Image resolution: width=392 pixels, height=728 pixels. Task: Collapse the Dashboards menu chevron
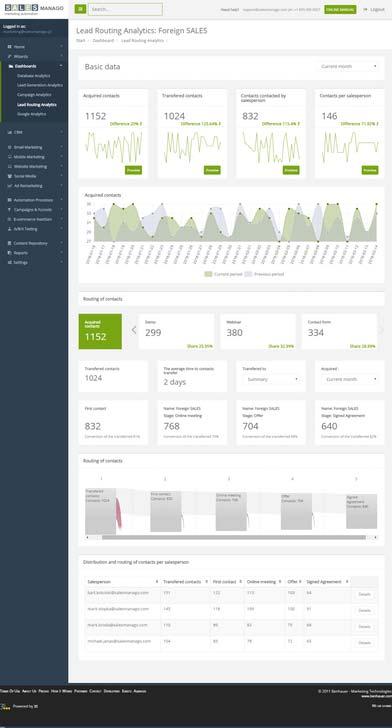pos(62,66)
